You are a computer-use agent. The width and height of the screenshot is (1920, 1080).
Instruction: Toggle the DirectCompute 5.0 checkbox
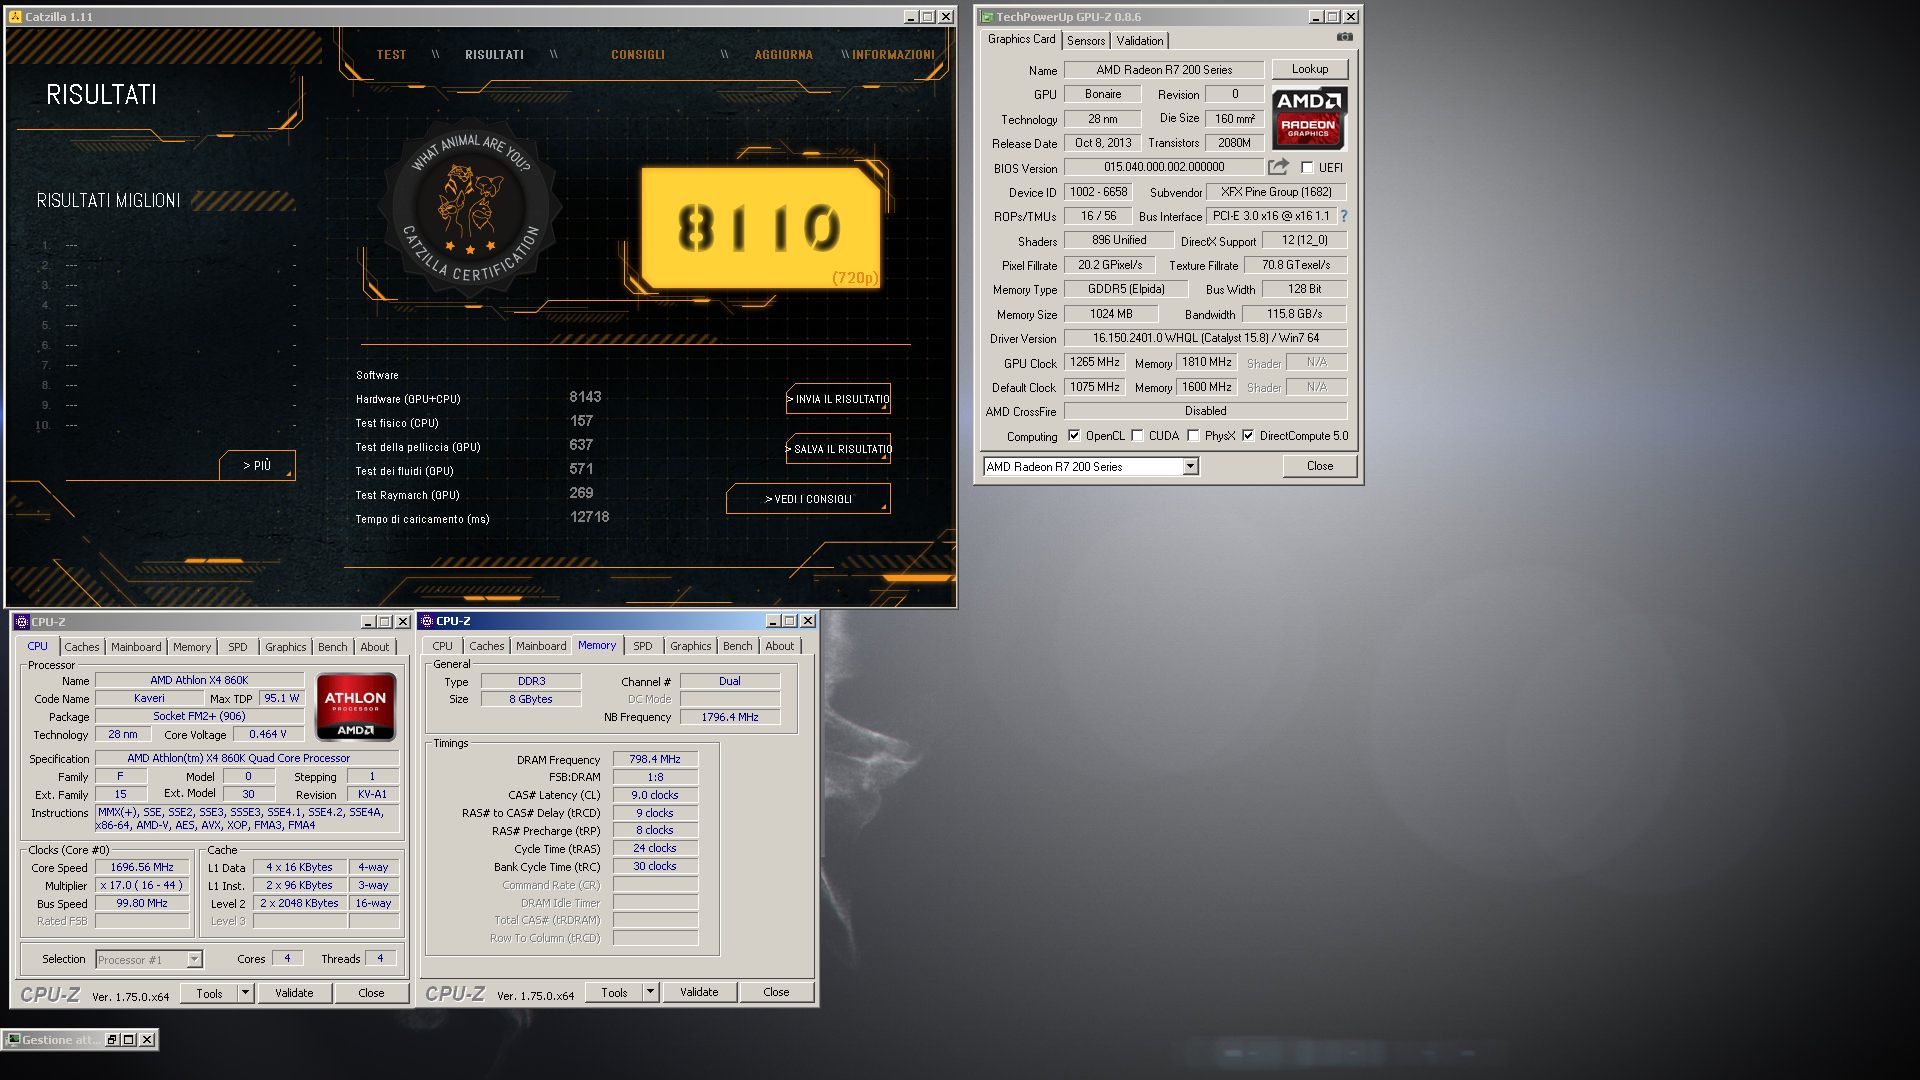tap(1248, 436)
